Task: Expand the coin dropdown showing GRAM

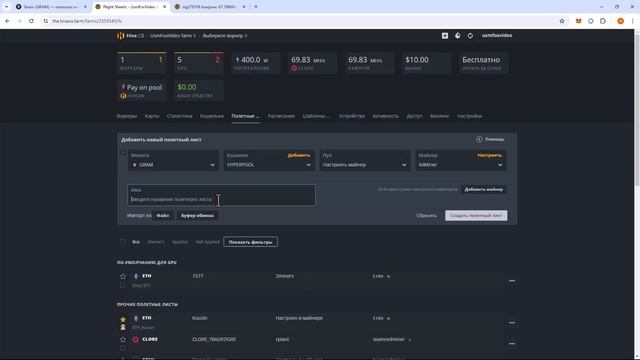Action: coord(173,160)
